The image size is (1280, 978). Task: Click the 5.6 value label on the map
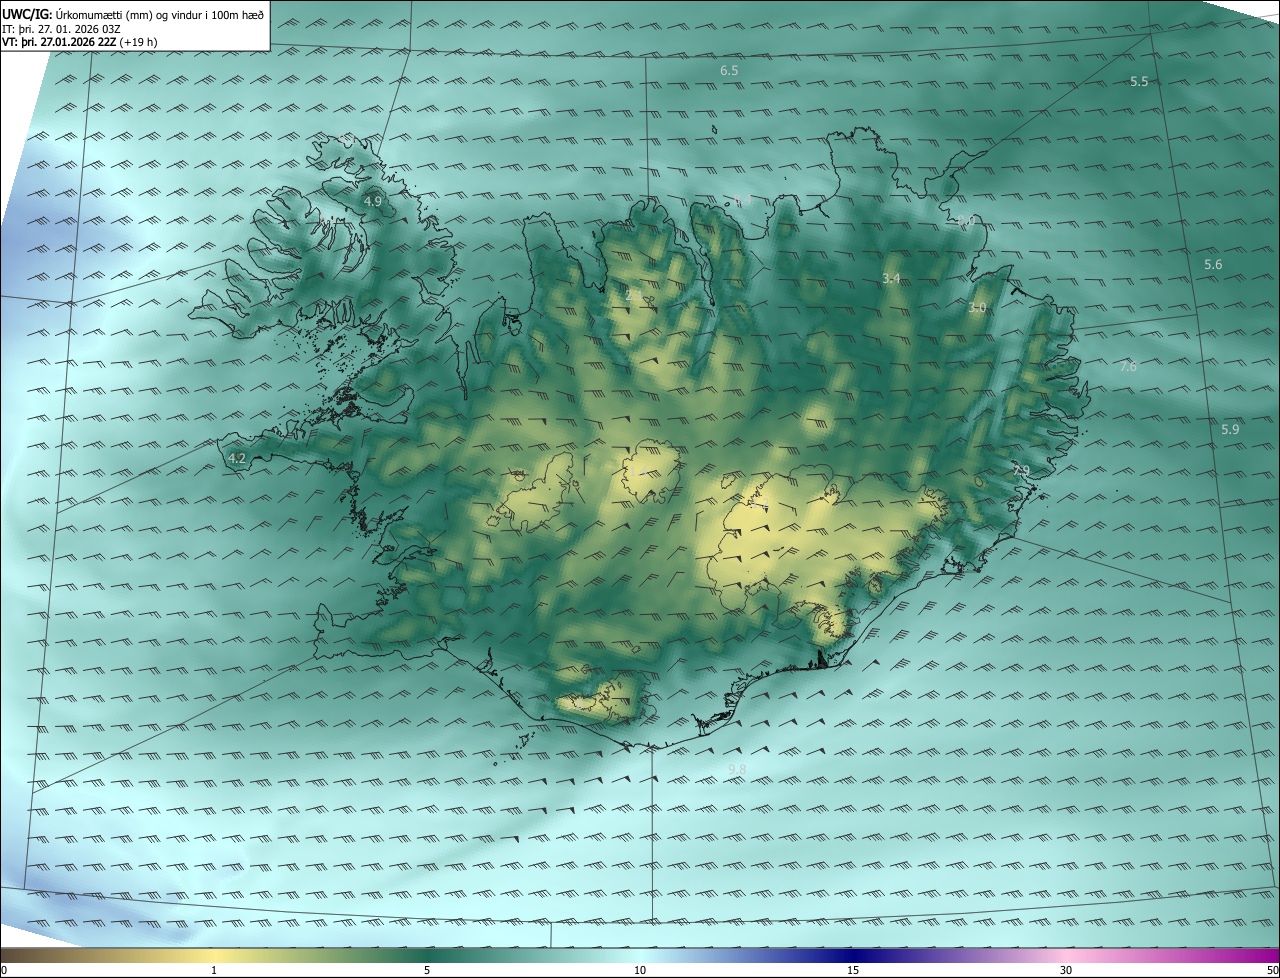(x=1213, y=265)
